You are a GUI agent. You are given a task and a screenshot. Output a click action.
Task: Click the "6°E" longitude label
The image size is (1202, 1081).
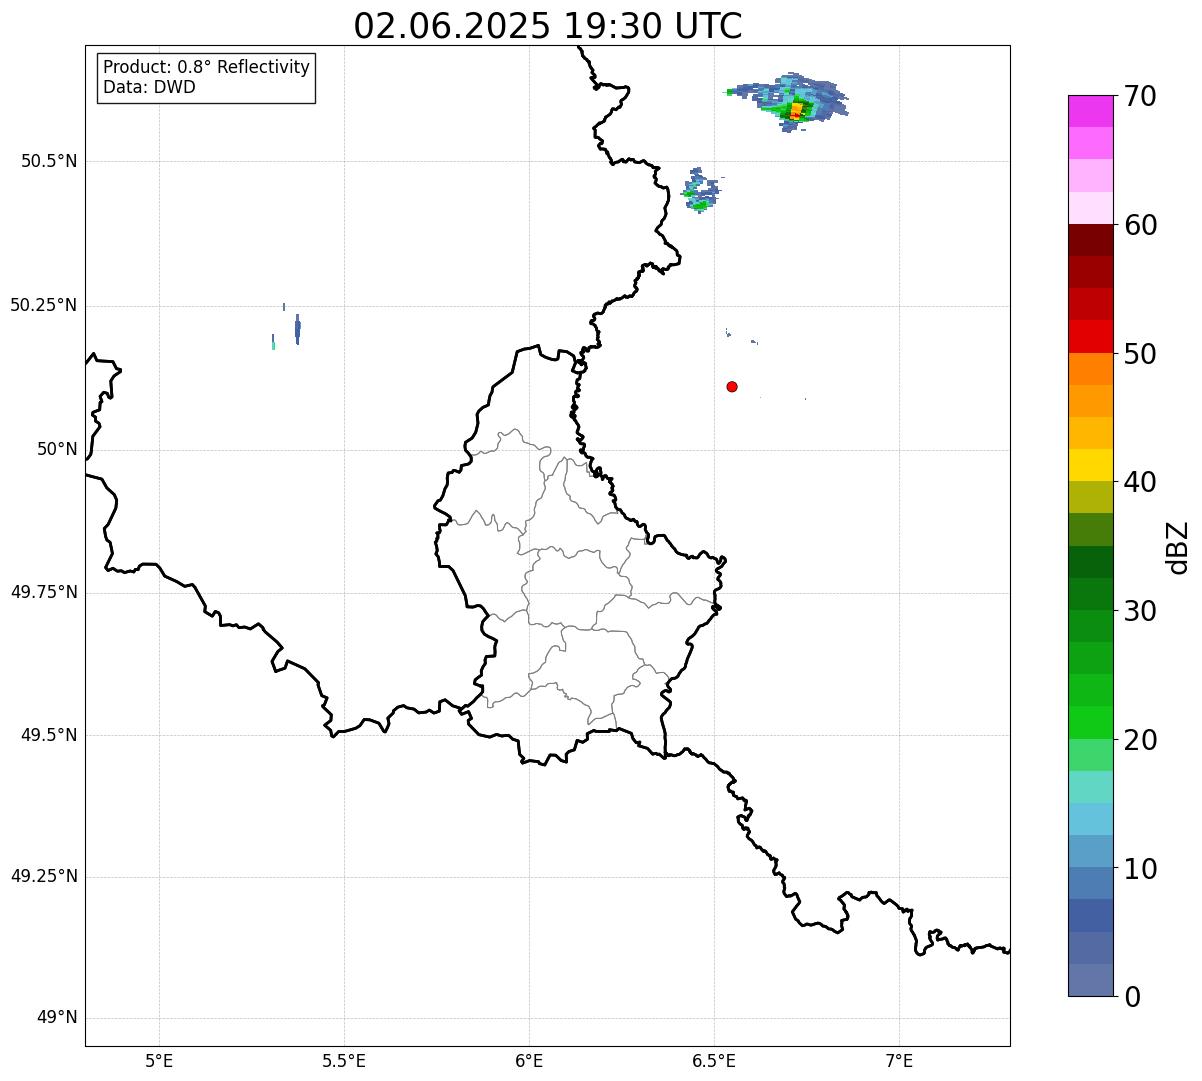click(x=529, y=1060)
